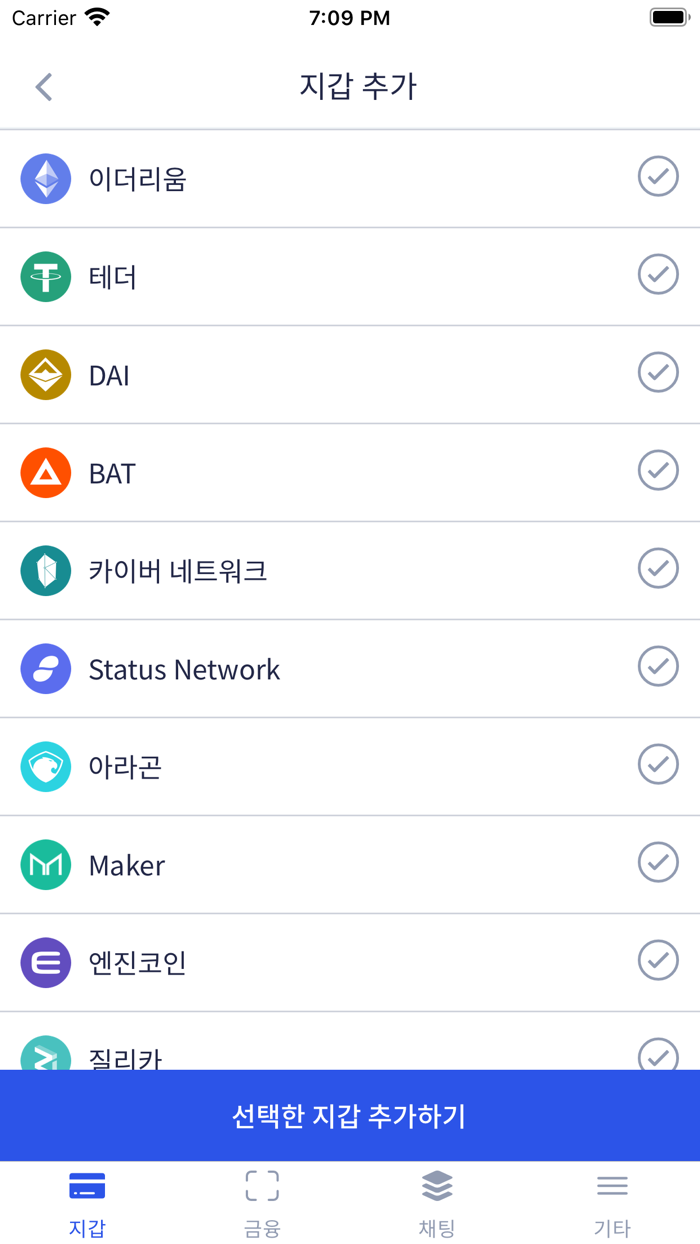Tap the green Maker token icon
Screen dimensions: 700x1244
[x=46, y=865]
